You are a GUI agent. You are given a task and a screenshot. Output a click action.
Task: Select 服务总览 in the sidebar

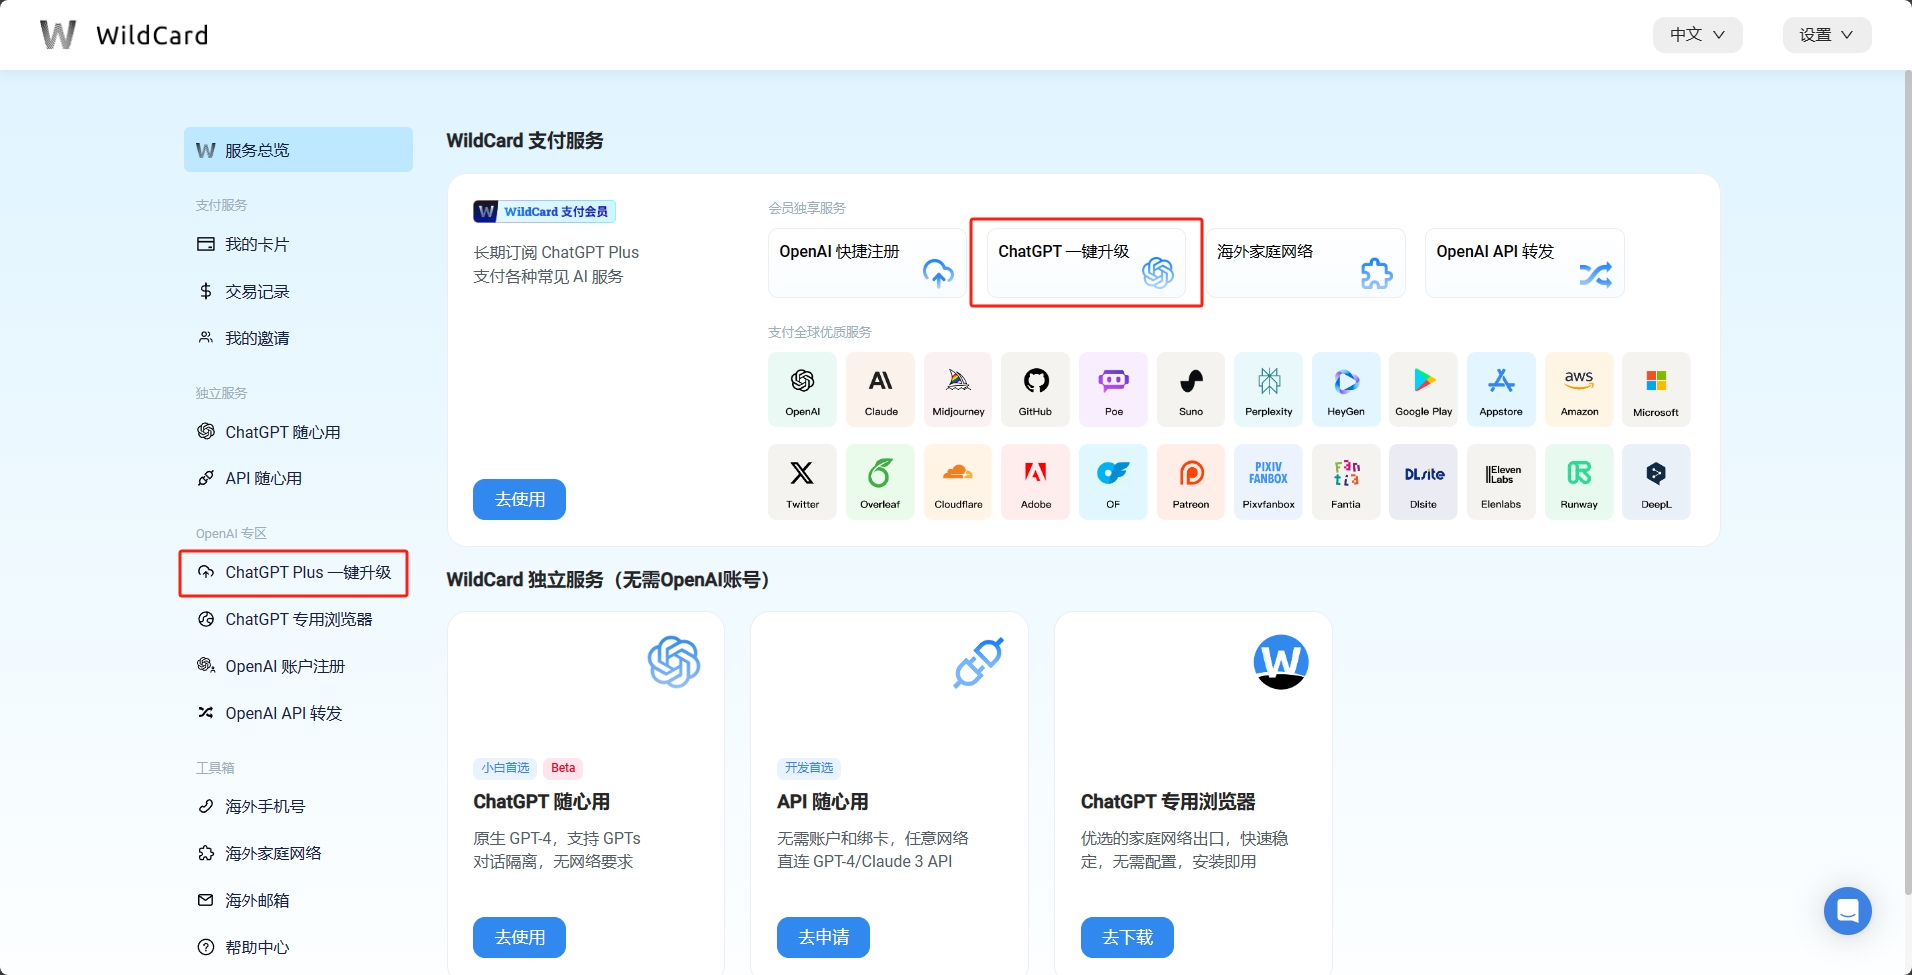(298, 150)
